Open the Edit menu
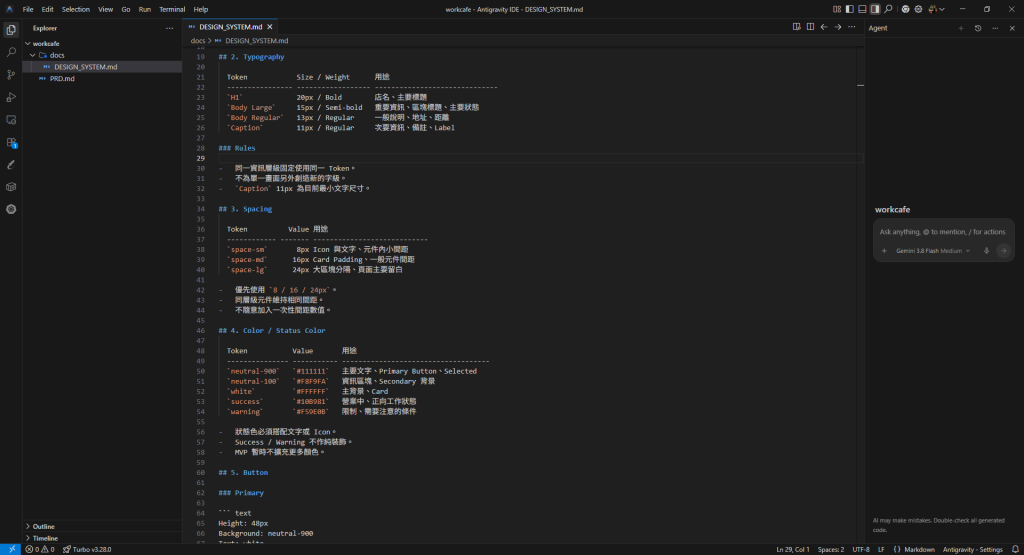This screenshot has width=1024, height=555. (x=48, y=9)
